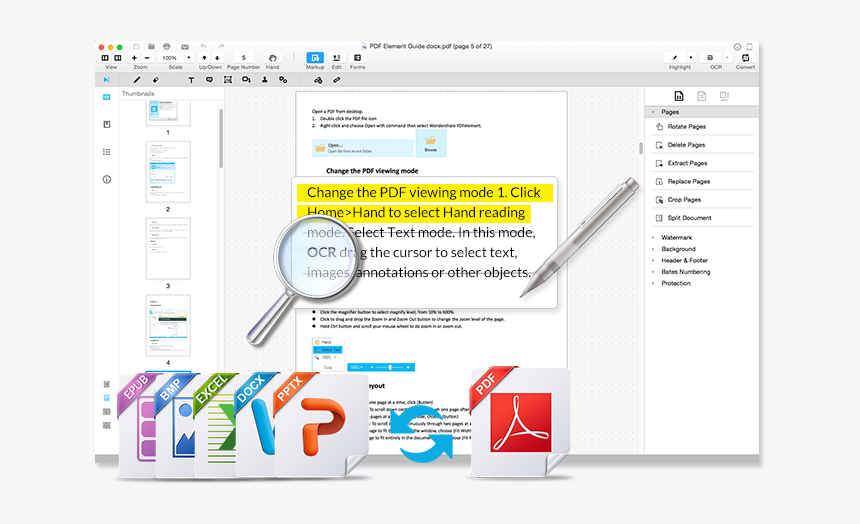Click the 100% Scale value field

(x=170, y=58)
